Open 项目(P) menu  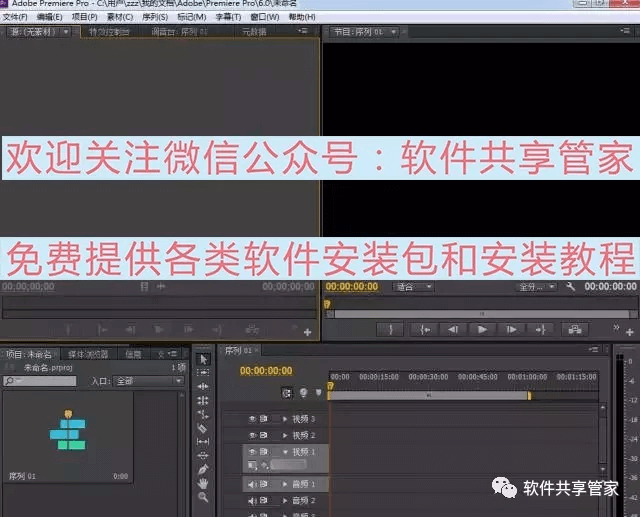[x=84, y=17]
